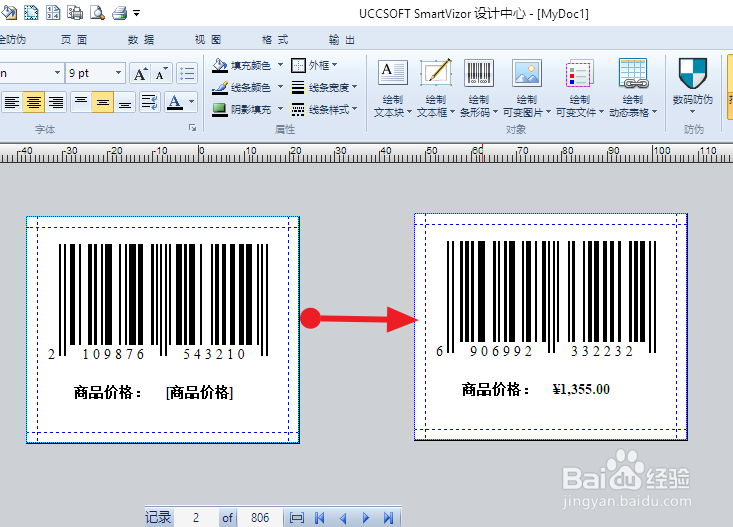Select 绘制文本框 draw text box tool
Screen dimensions: 733x527
point(436,88)
